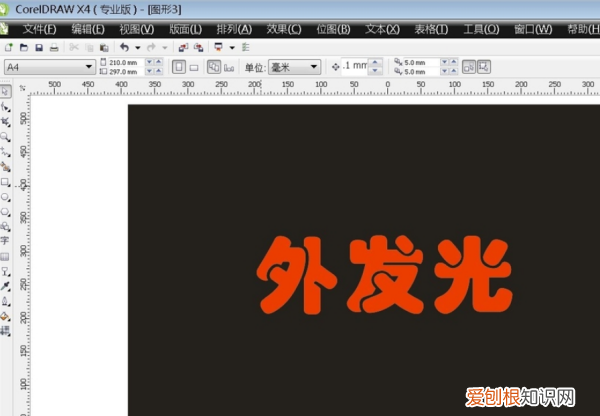The height and width of the screenshot is (416, 600).
Task: Set portrait page orientation
Action: click(x=179, y=67)
